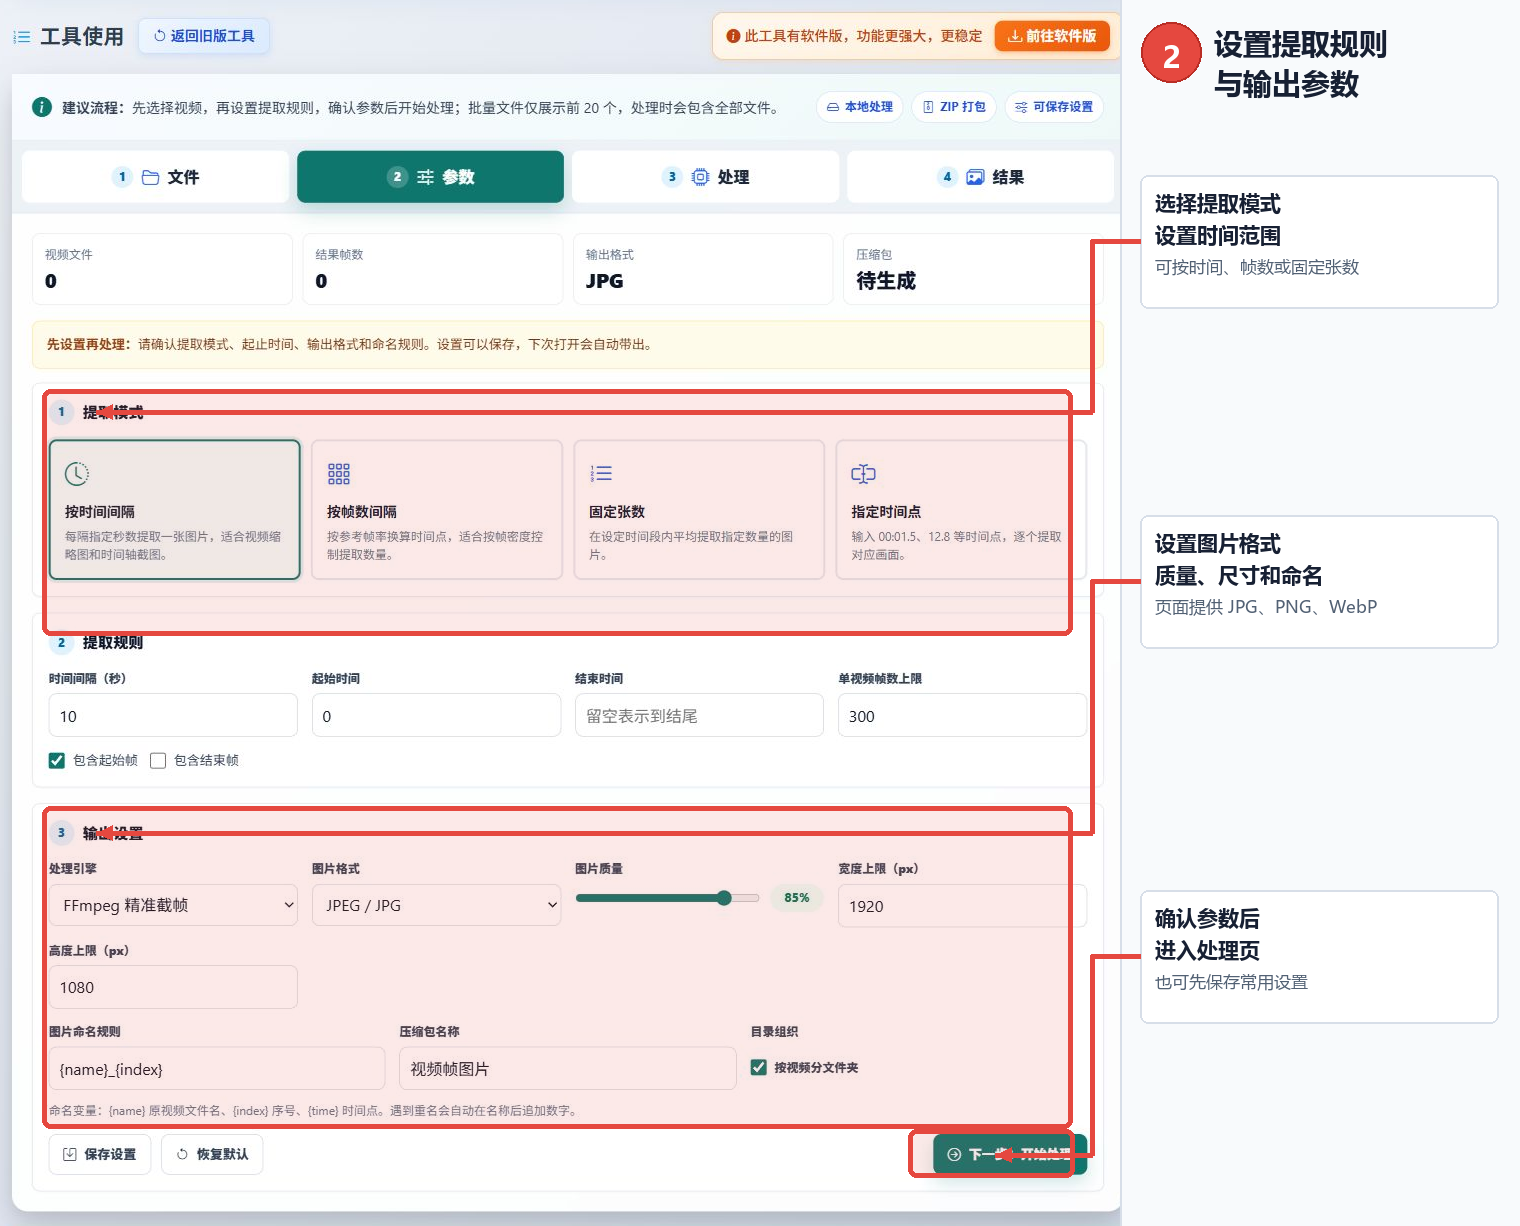
Task: Click the 可保存设置 badge
Action: click(x=1054, y=107)
